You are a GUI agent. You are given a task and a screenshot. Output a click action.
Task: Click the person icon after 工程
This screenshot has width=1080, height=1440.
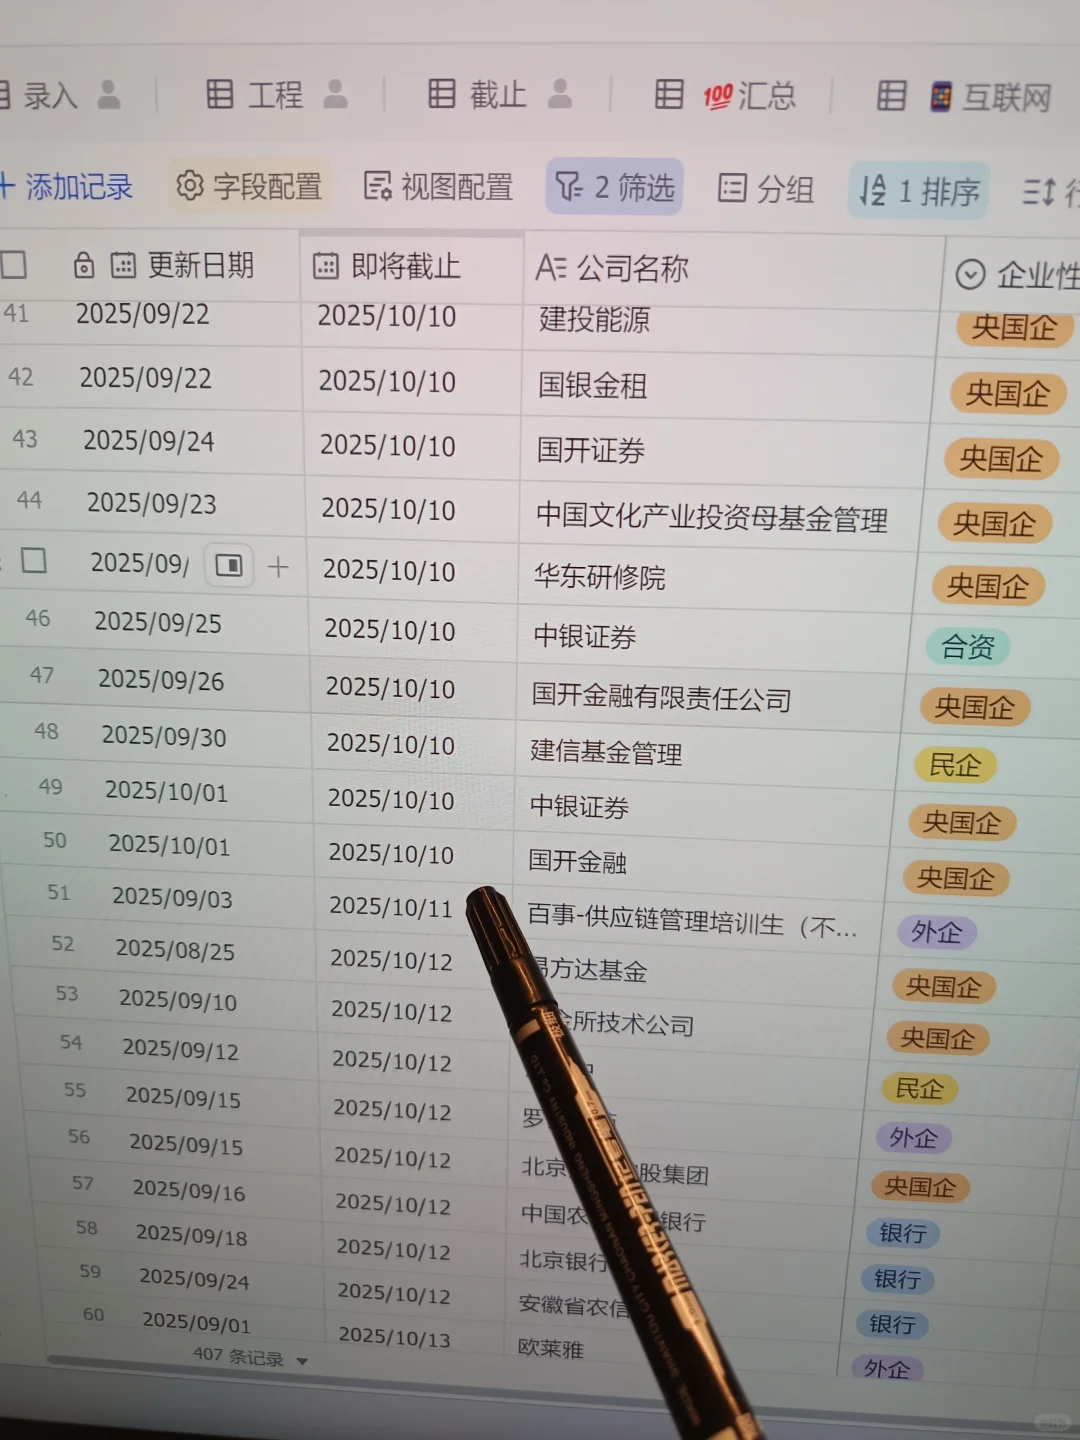[336, 94]
